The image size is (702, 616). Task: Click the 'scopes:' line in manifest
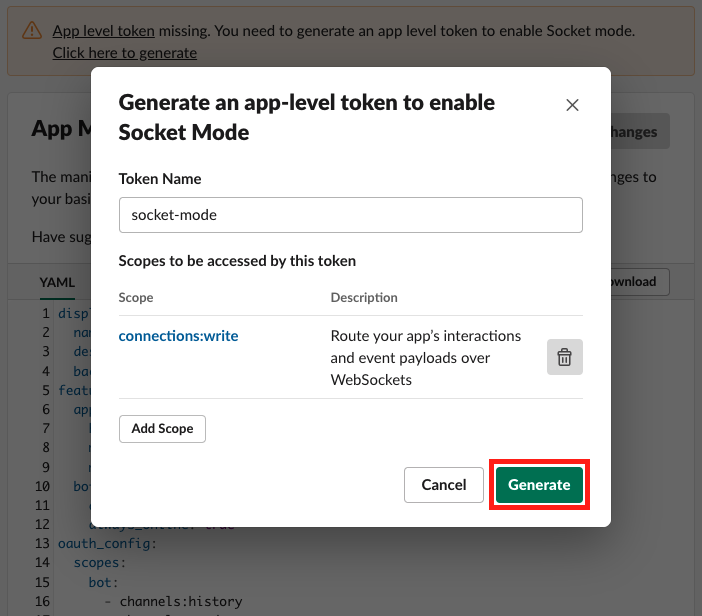100,562
